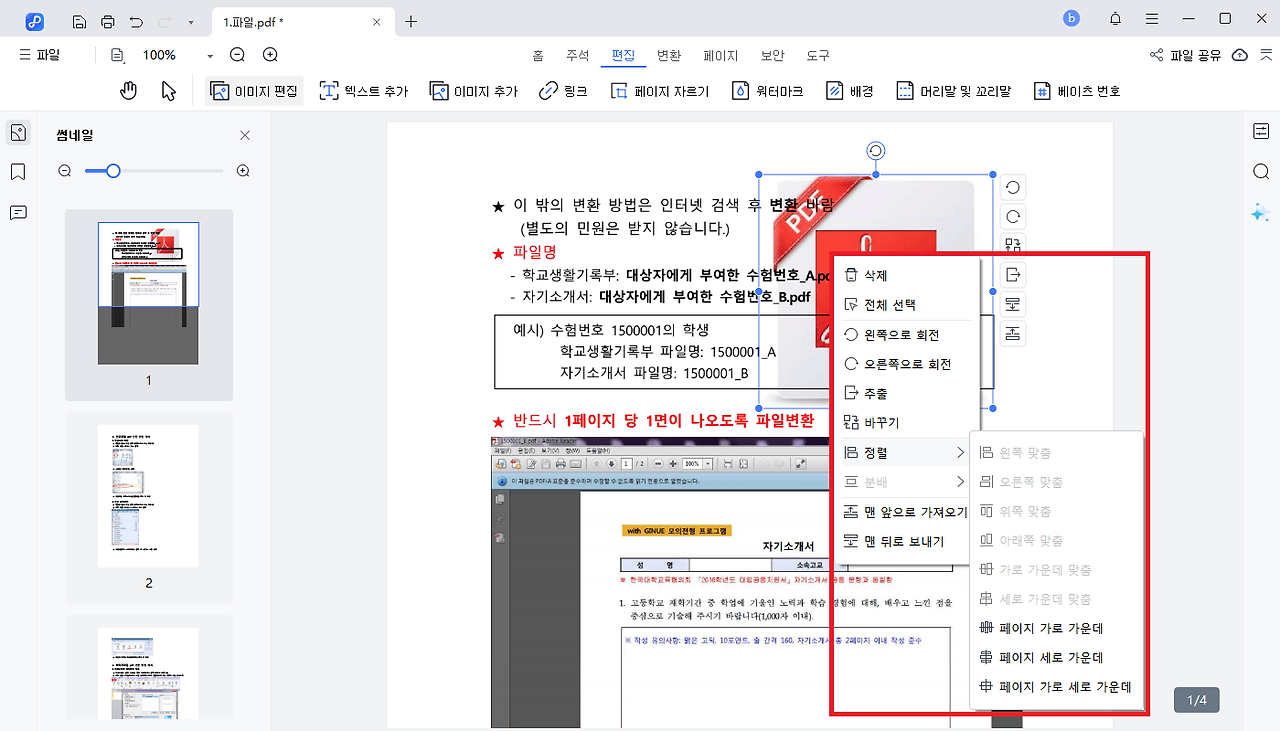The height and width of the screenshot is (731, 1280).
Task: Select page 2 thumbnail
Action: pyautogui.click(x=148, y=496)
